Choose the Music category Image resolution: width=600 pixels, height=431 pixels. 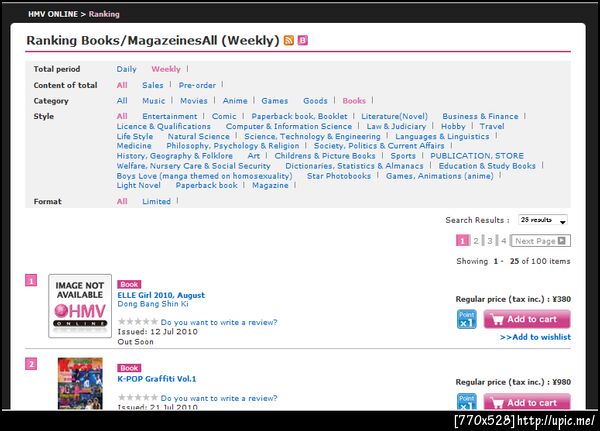tap(153, 101)
